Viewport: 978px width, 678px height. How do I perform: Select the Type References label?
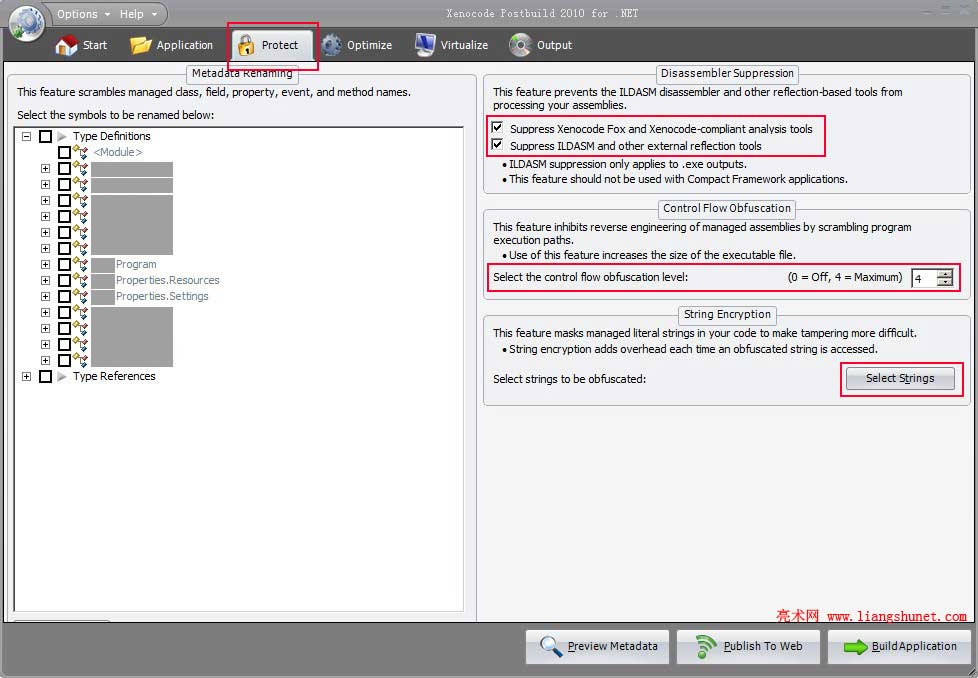(114, 376)
